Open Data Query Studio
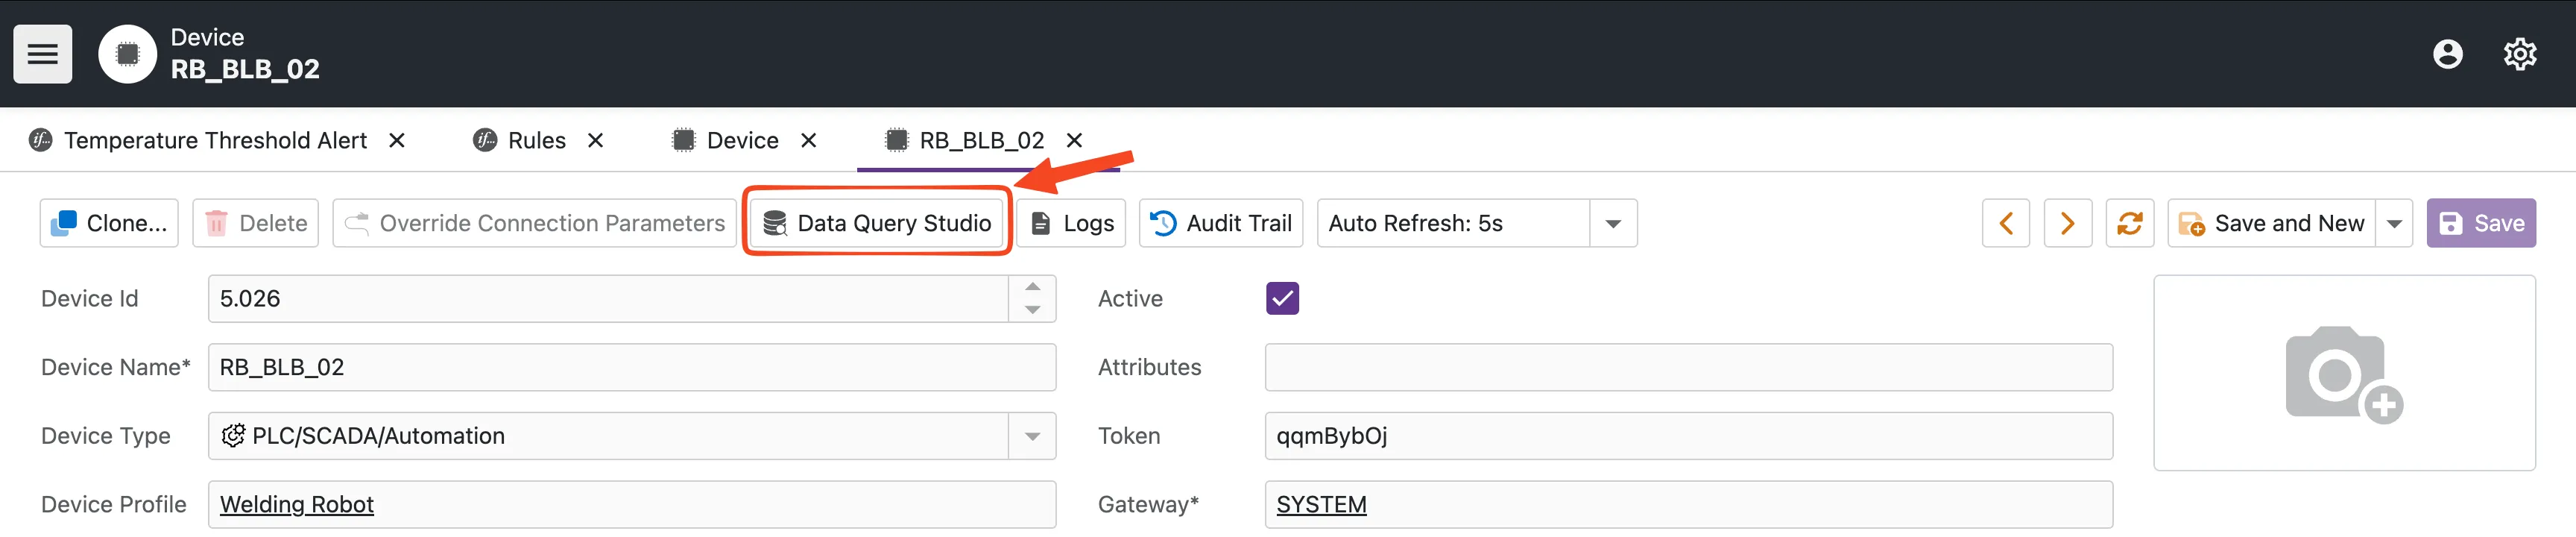Viewport: 2576px width, 537px height. (877, 223)
